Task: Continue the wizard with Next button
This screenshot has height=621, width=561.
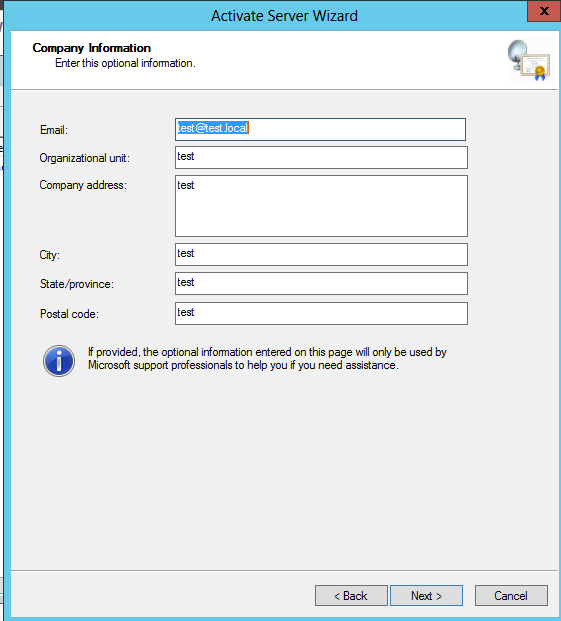Action: pyautogui.click(x=426, y=596)
